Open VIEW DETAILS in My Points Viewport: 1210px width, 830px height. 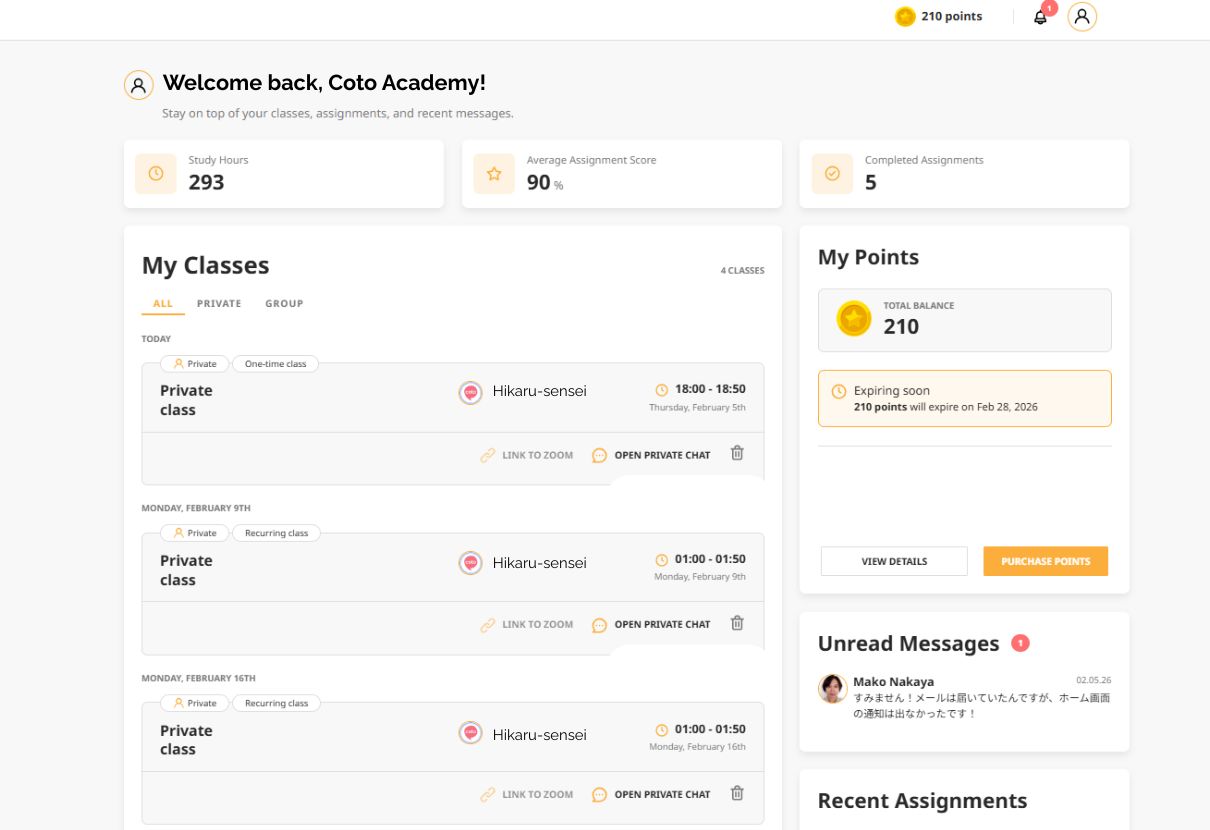(x=893, y=561)
